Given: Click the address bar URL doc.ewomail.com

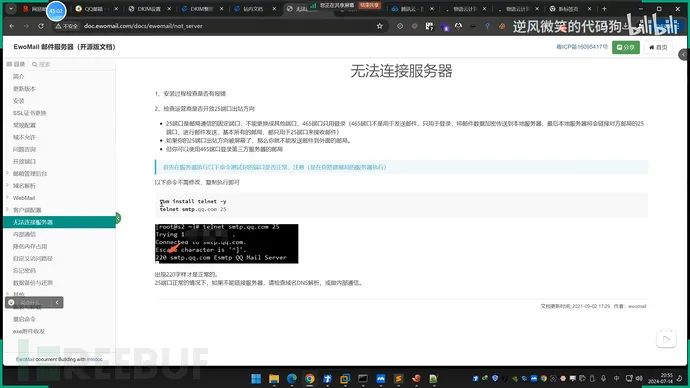Looking at the screenshot, I should [x=143, y=26].
